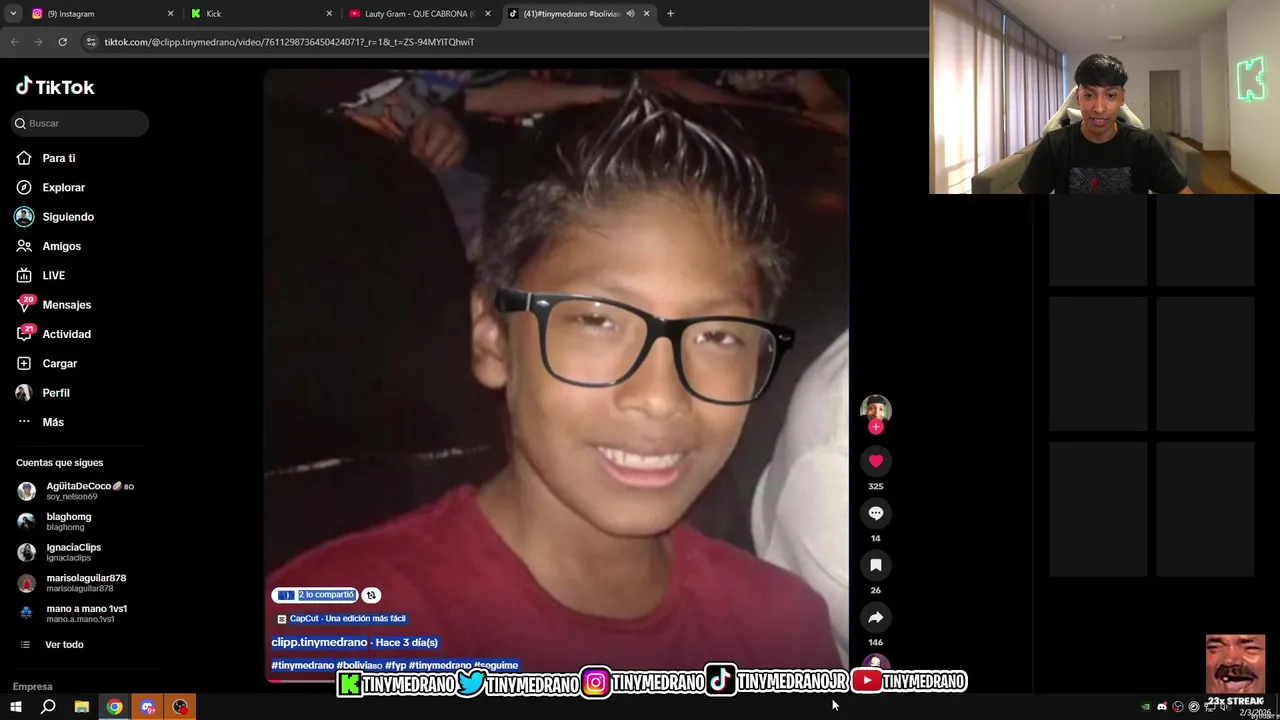The height and width of the screenshot is (720, 1280).
Task: Open Mensajes inbox
Action: click(66, 305)
